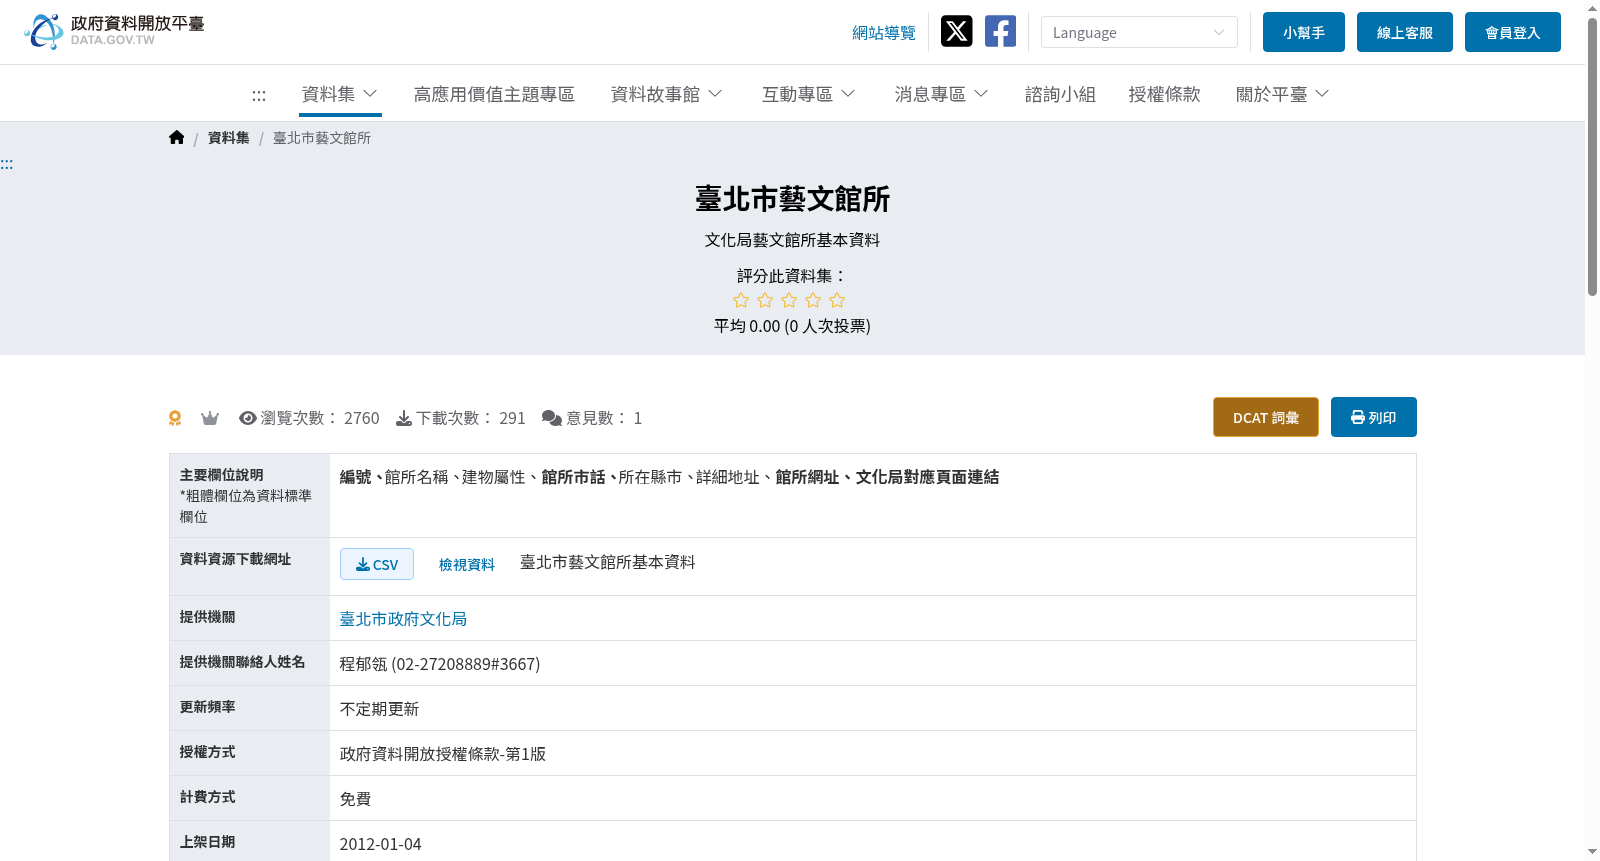Viewport: 1600px width, 861px height.
Task: Select the 2012-01-04 date value
Action: pos(380,844)
